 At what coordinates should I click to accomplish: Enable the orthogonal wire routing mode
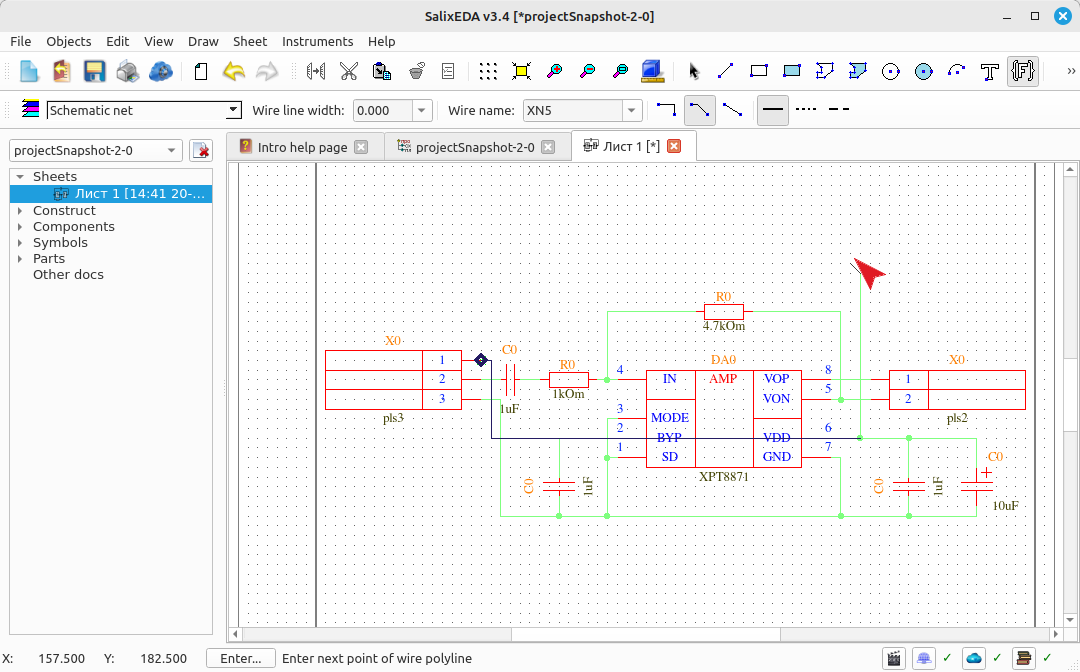point(666,110)
